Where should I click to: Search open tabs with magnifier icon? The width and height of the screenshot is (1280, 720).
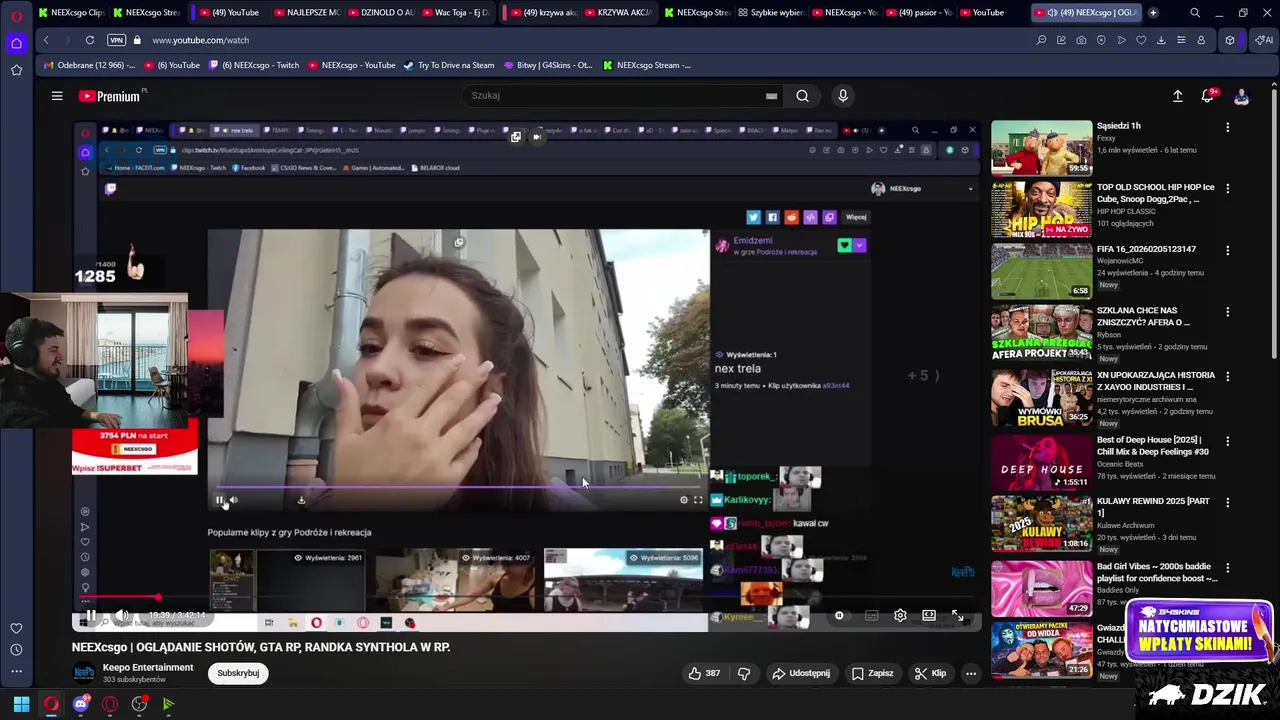1195,13
